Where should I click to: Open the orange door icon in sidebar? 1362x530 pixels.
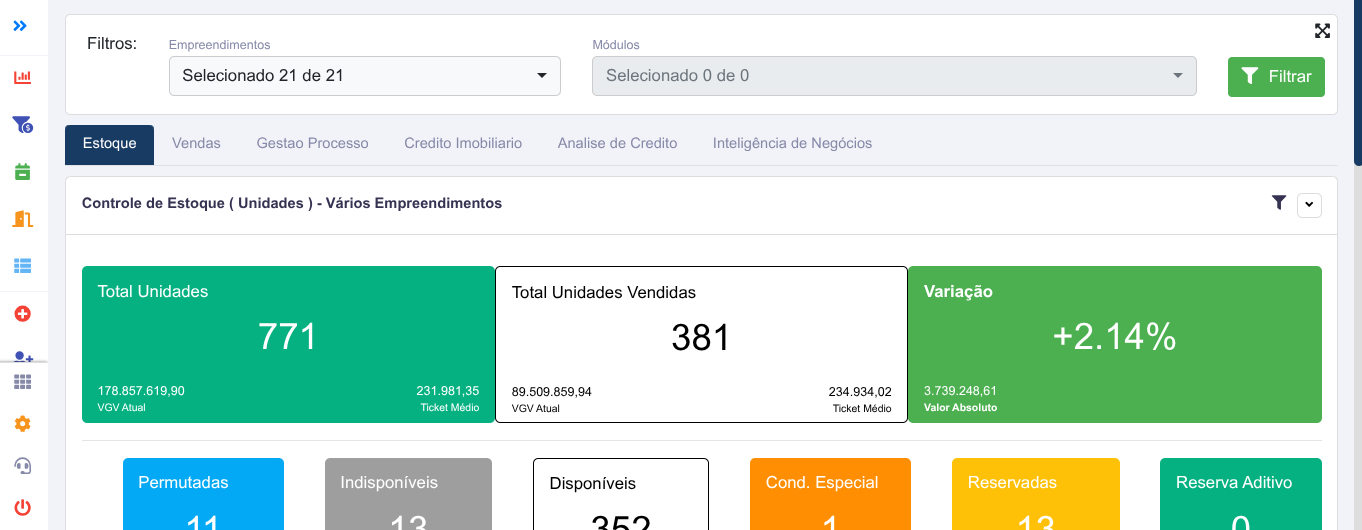click(22, 219)
